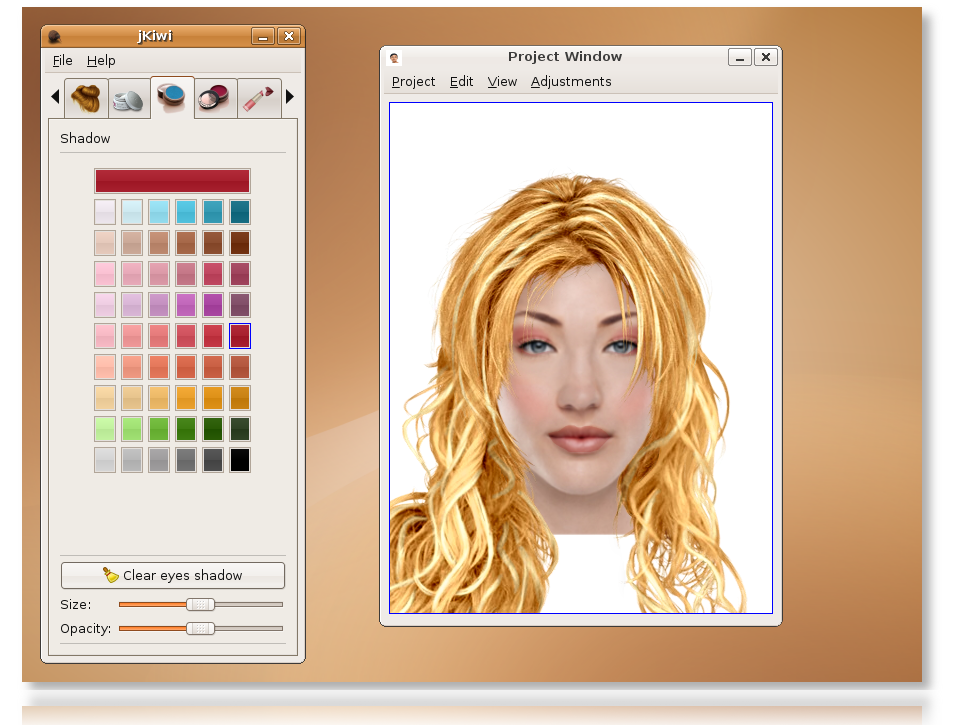Image resolution: width=960 pixels, height=728 pixels.
Task: Open the lipstick tab
Action: click(x=259, y=98)
